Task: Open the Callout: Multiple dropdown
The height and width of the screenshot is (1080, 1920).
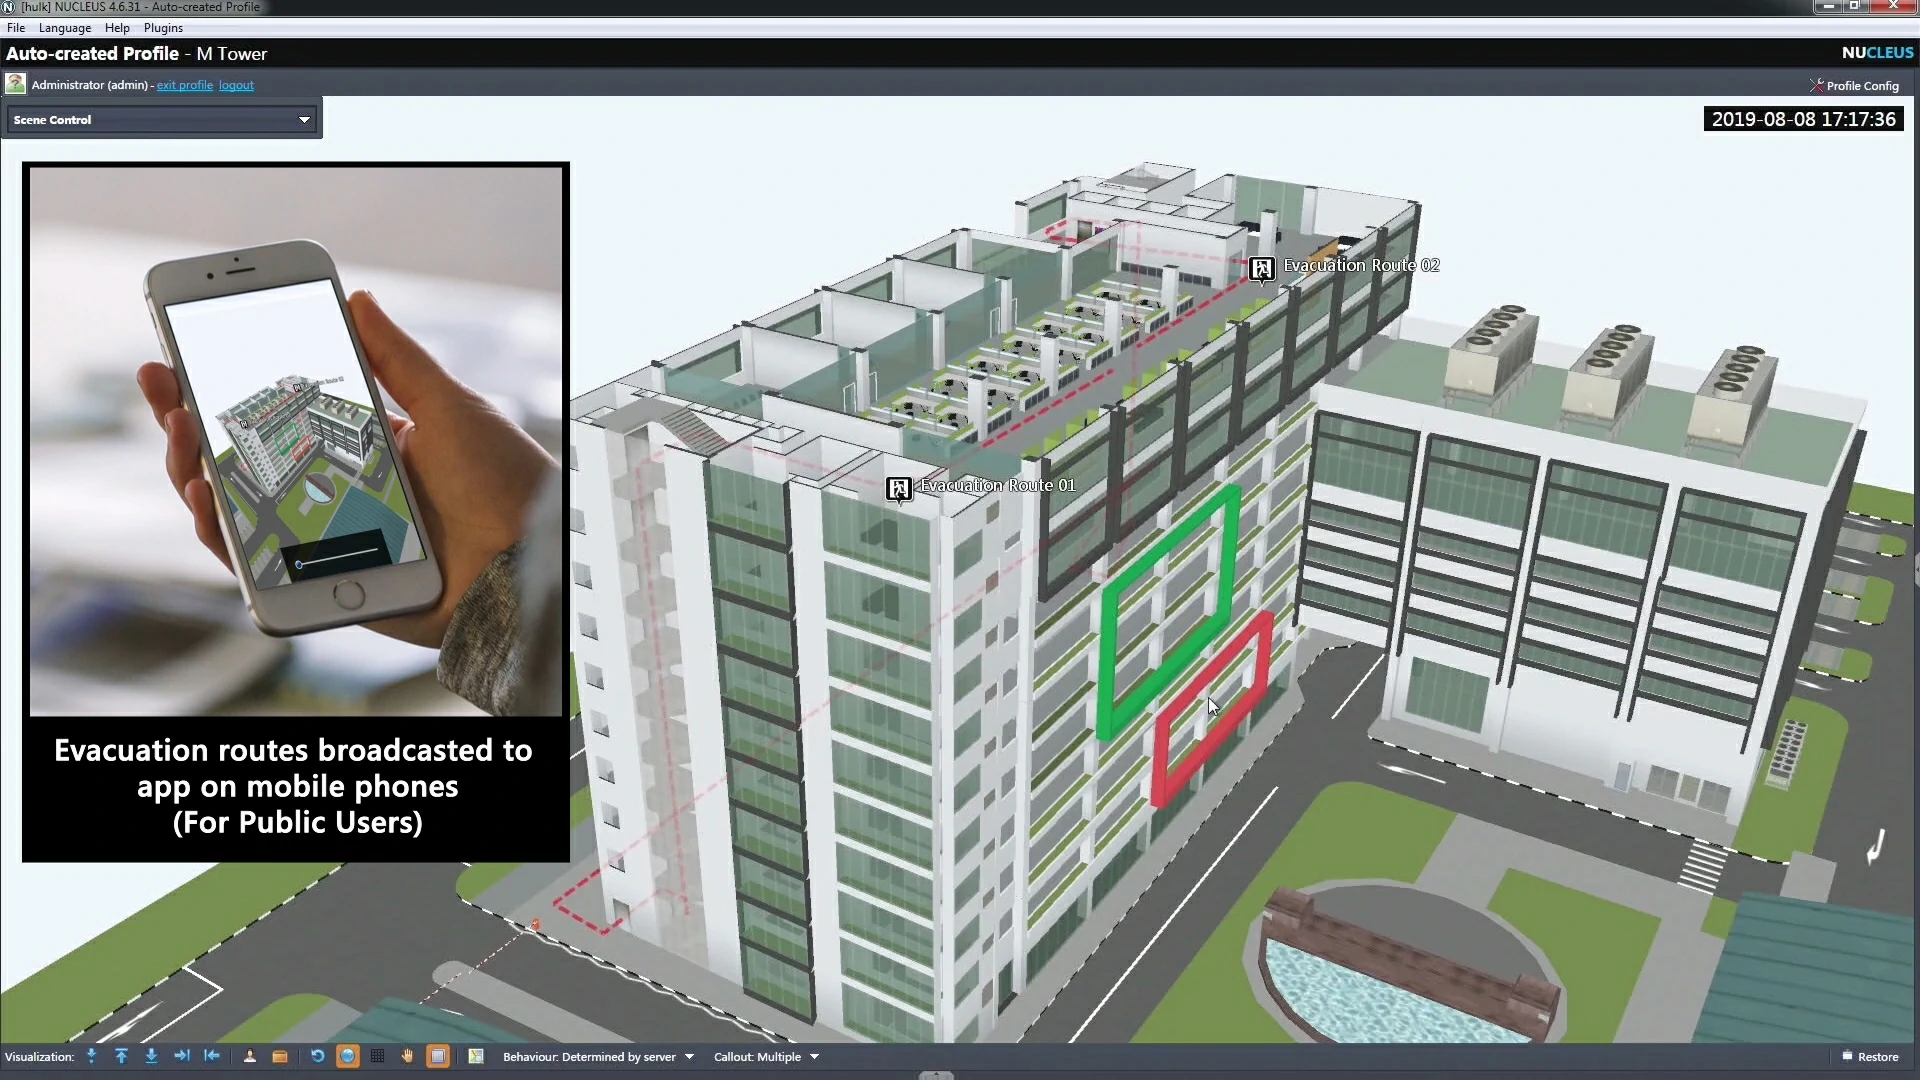Action: tap(766, 1057)
